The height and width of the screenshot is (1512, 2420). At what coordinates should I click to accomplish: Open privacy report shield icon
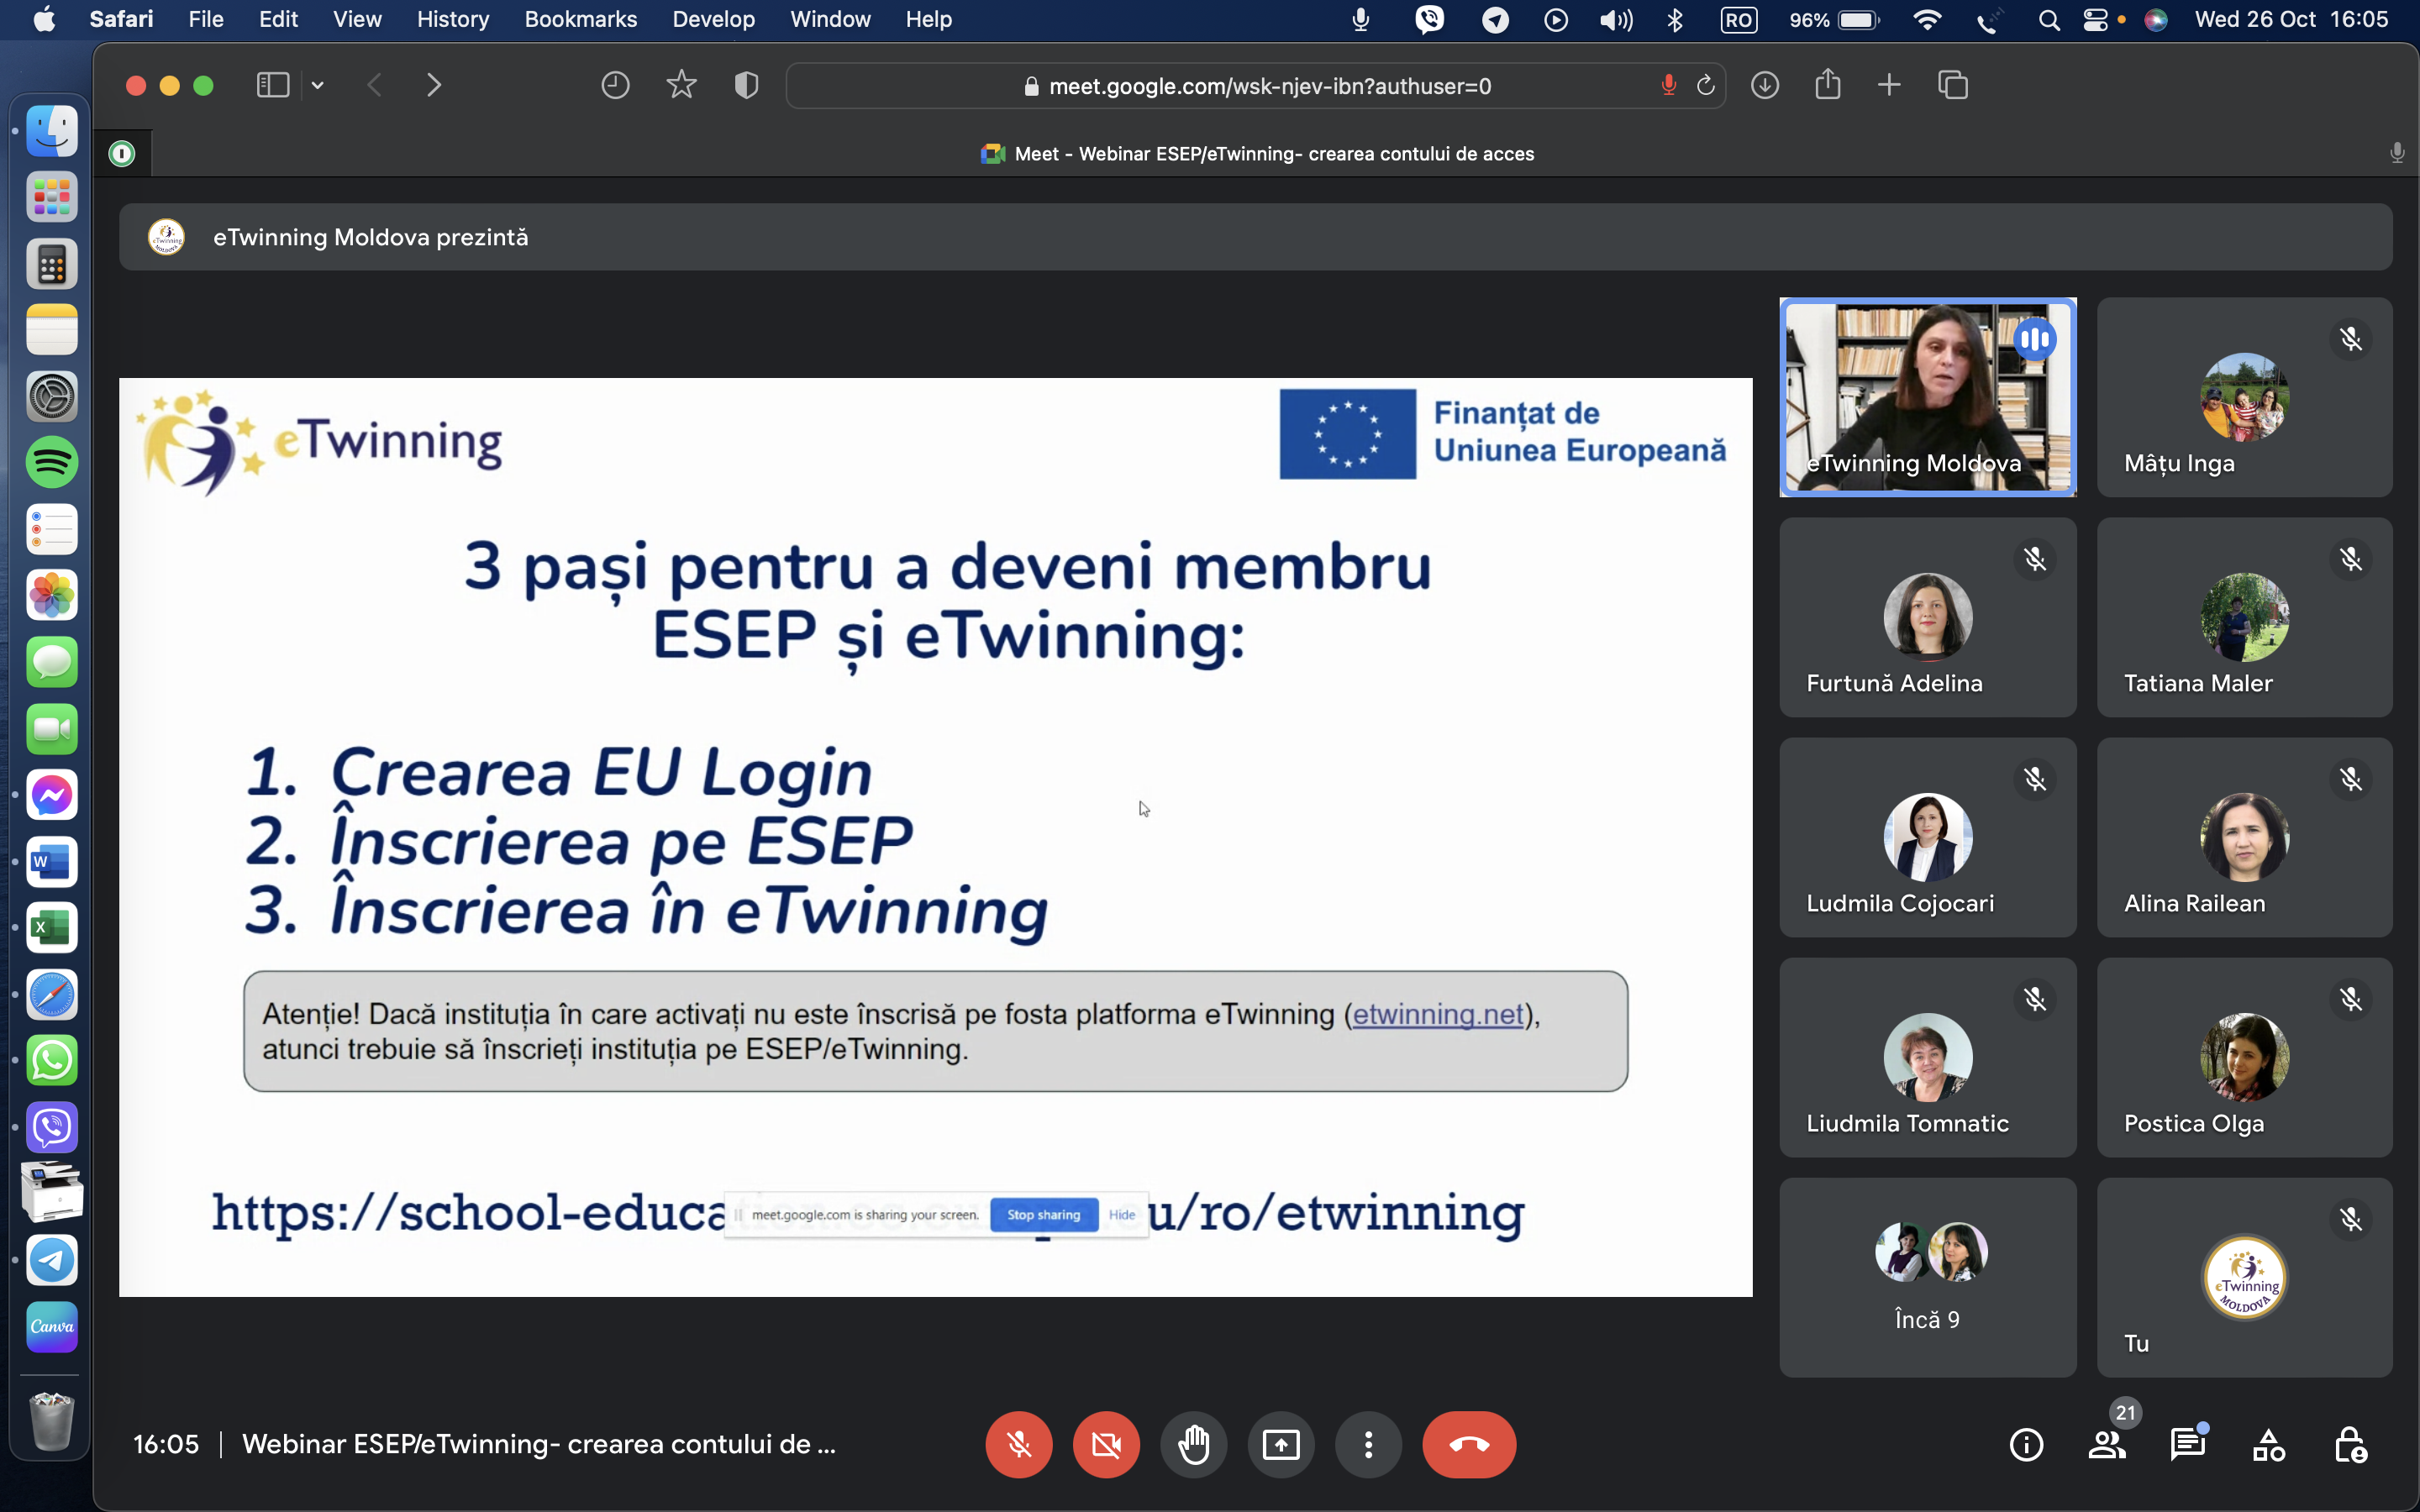pos(746,85)
